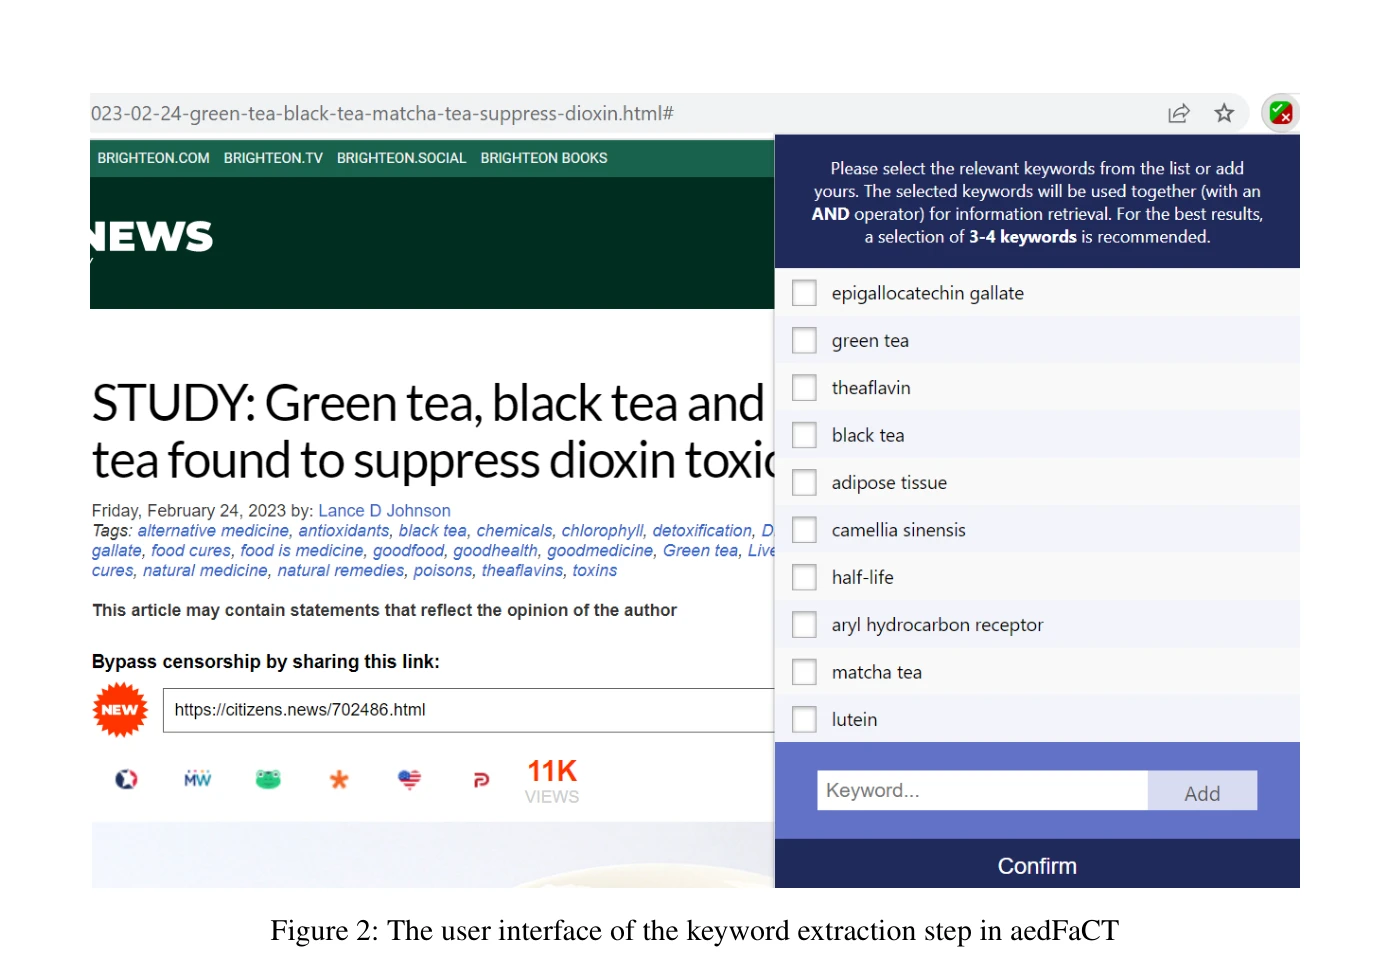Open BRIGHTEON BOOKS in the top nav

(544, 158)
